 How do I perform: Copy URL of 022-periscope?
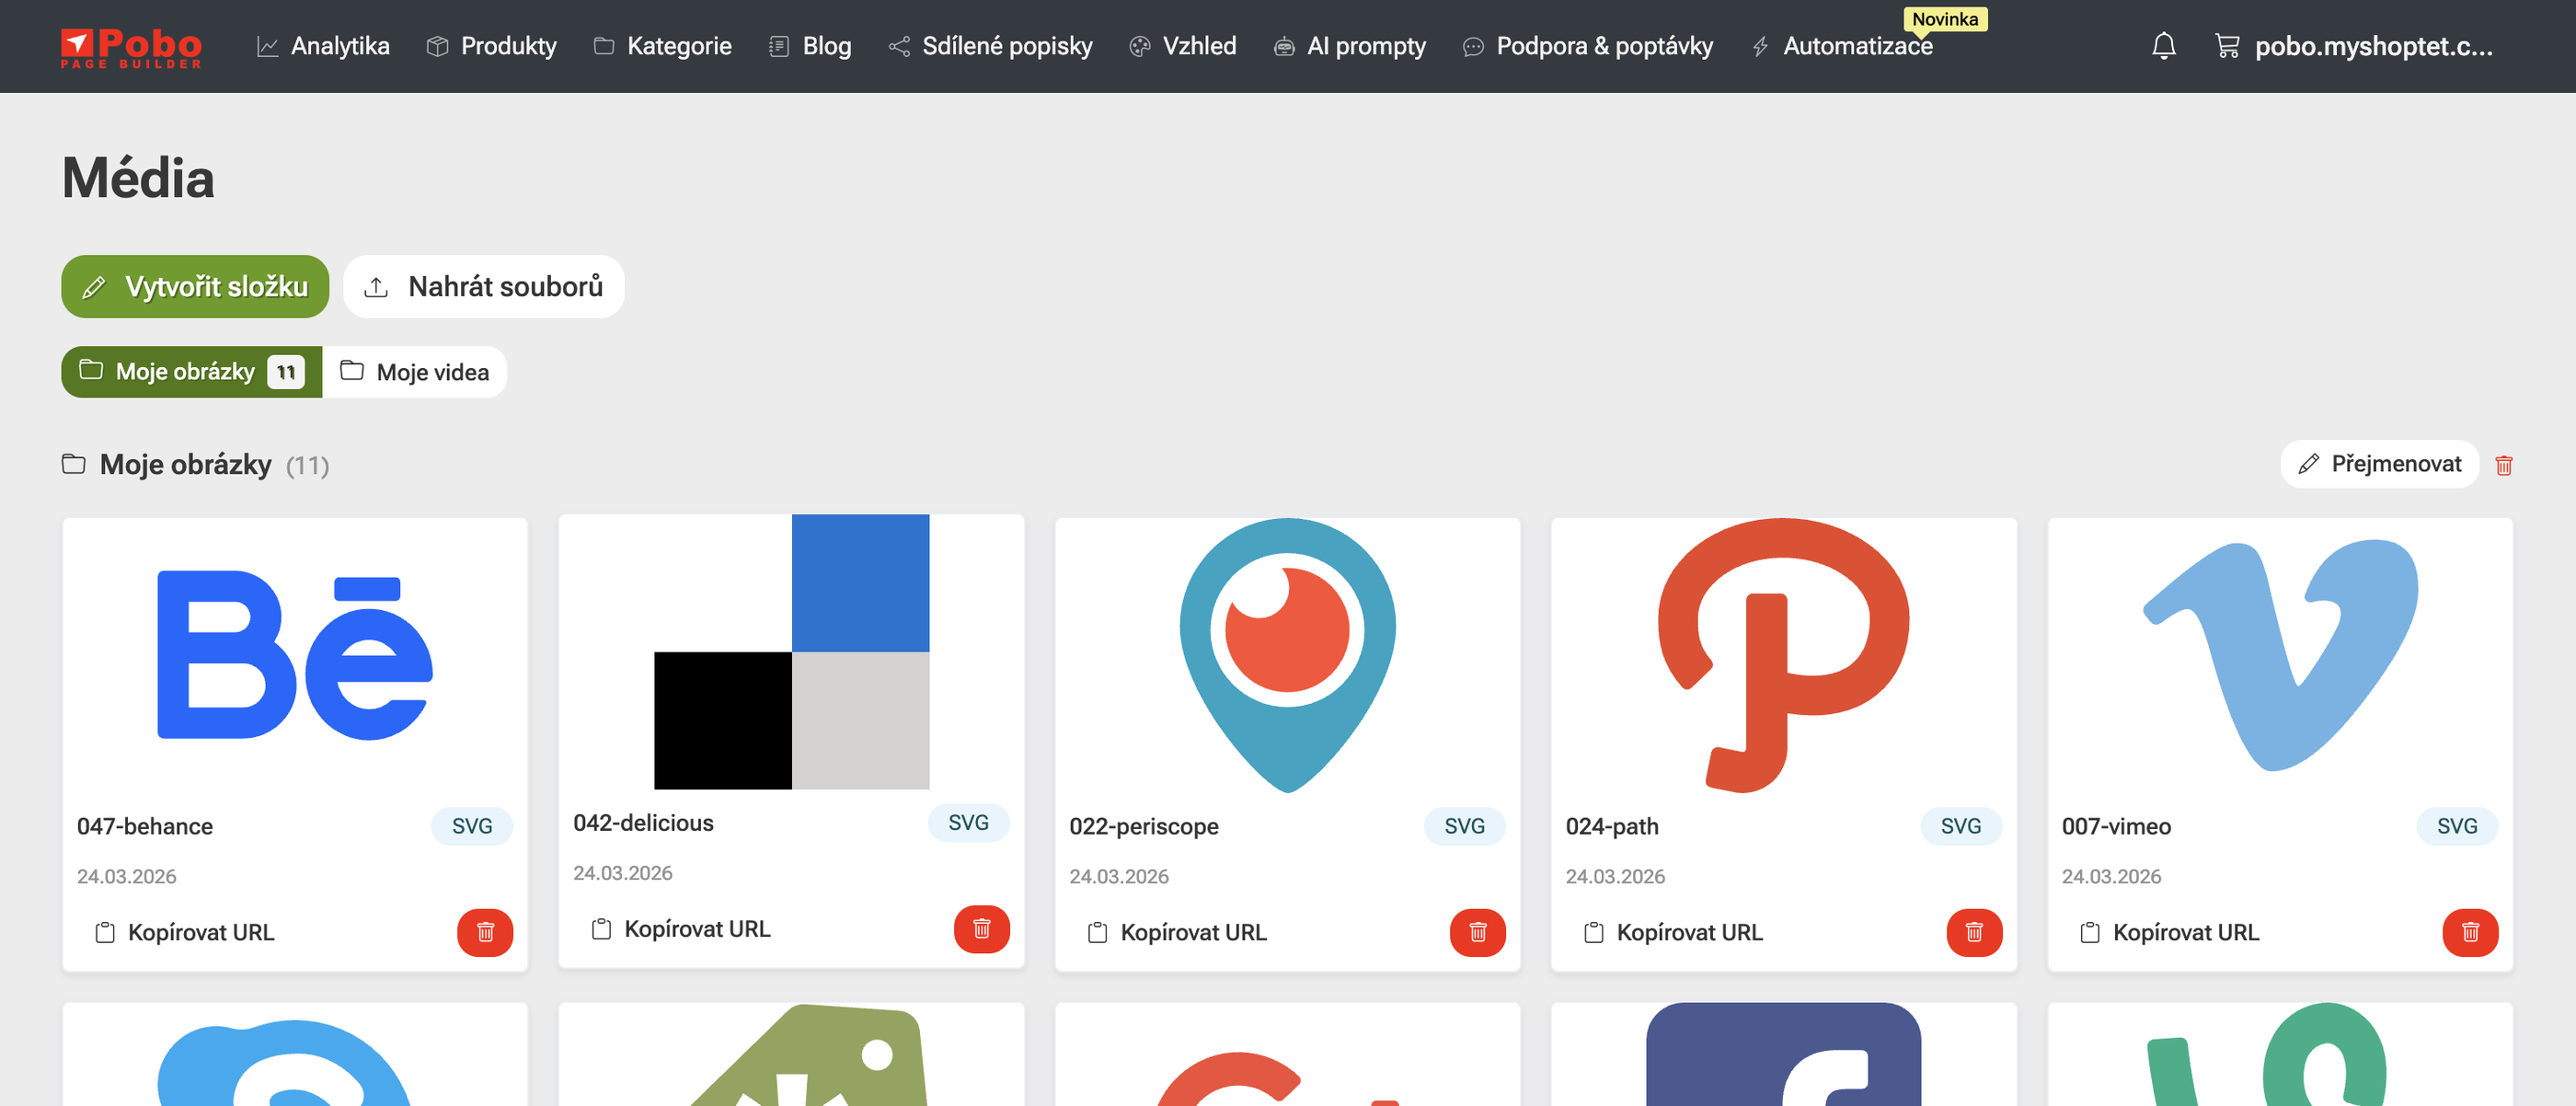tap(1177, 933)
